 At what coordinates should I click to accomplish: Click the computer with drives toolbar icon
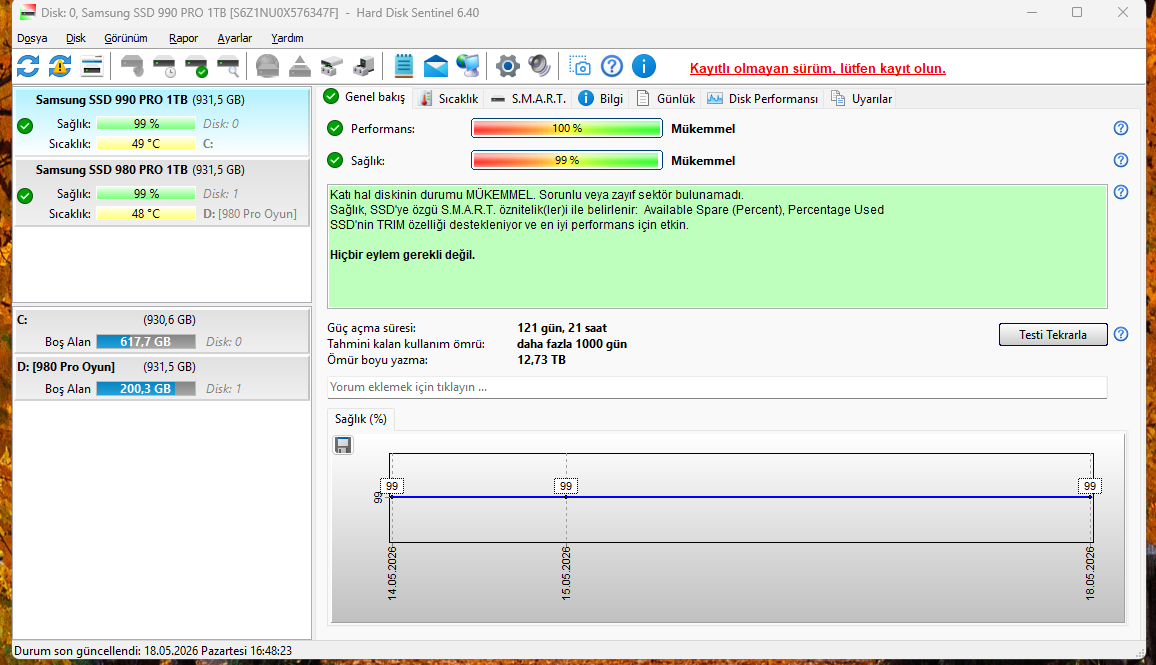click(363, 66)
